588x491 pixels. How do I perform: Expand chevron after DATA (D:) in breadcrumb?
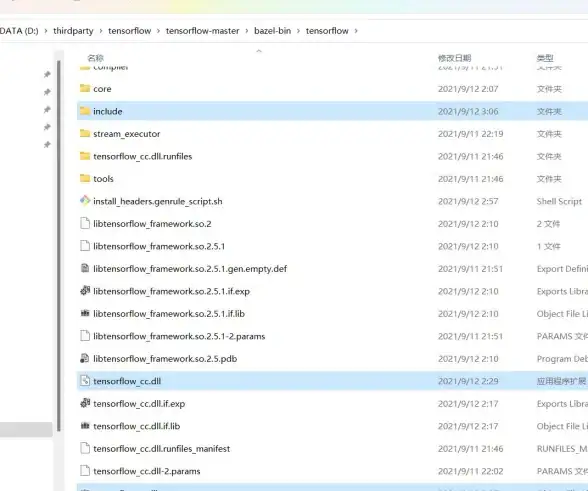[46, 31]
